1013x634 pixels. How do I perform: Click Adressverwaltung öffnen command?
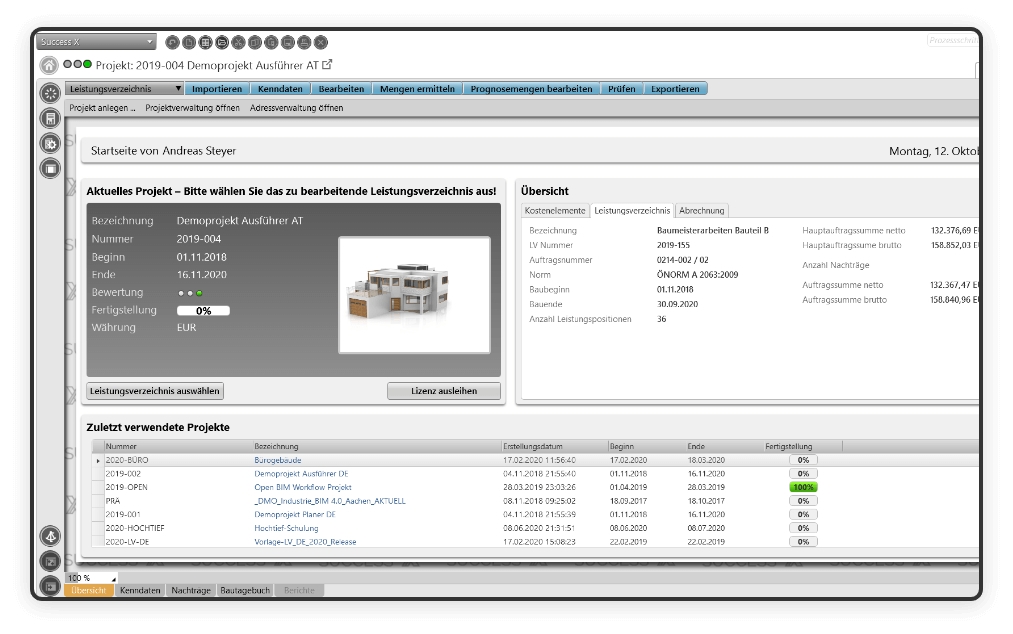tap(297, 108)
